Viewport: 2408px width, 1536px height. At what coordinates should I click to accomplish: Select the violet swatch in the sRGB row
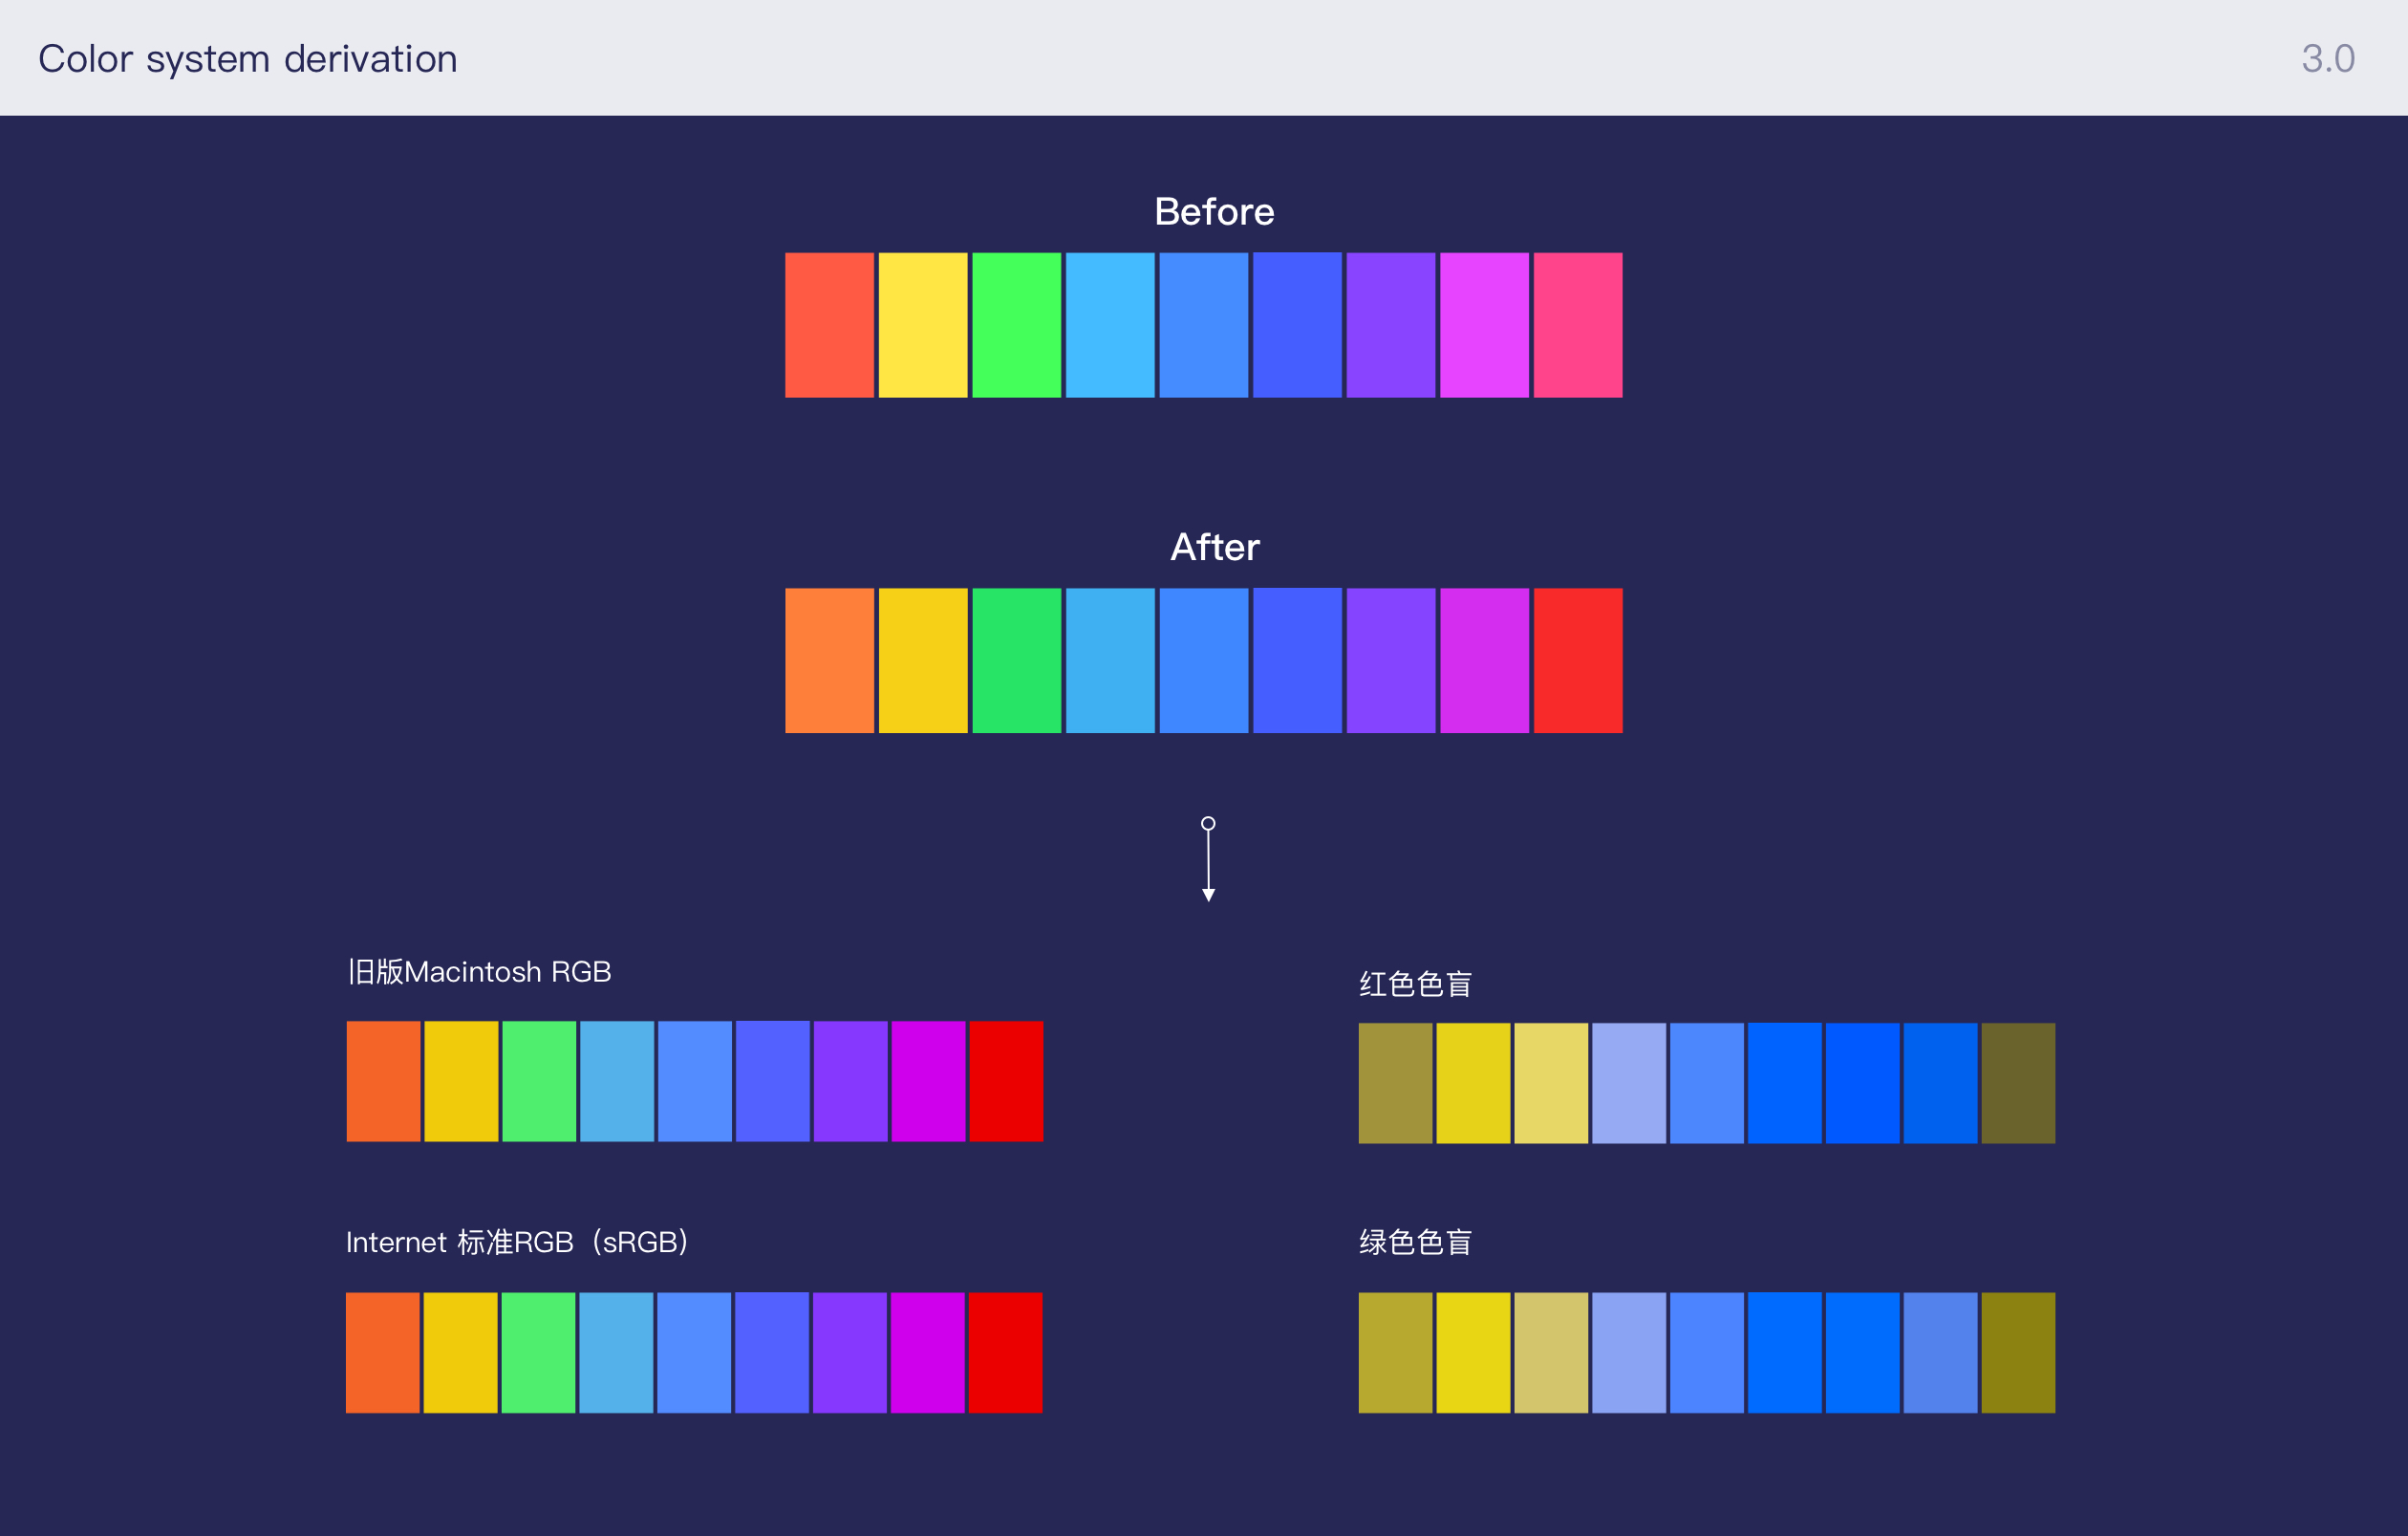pyautogui.click(x=849, y=1352)
